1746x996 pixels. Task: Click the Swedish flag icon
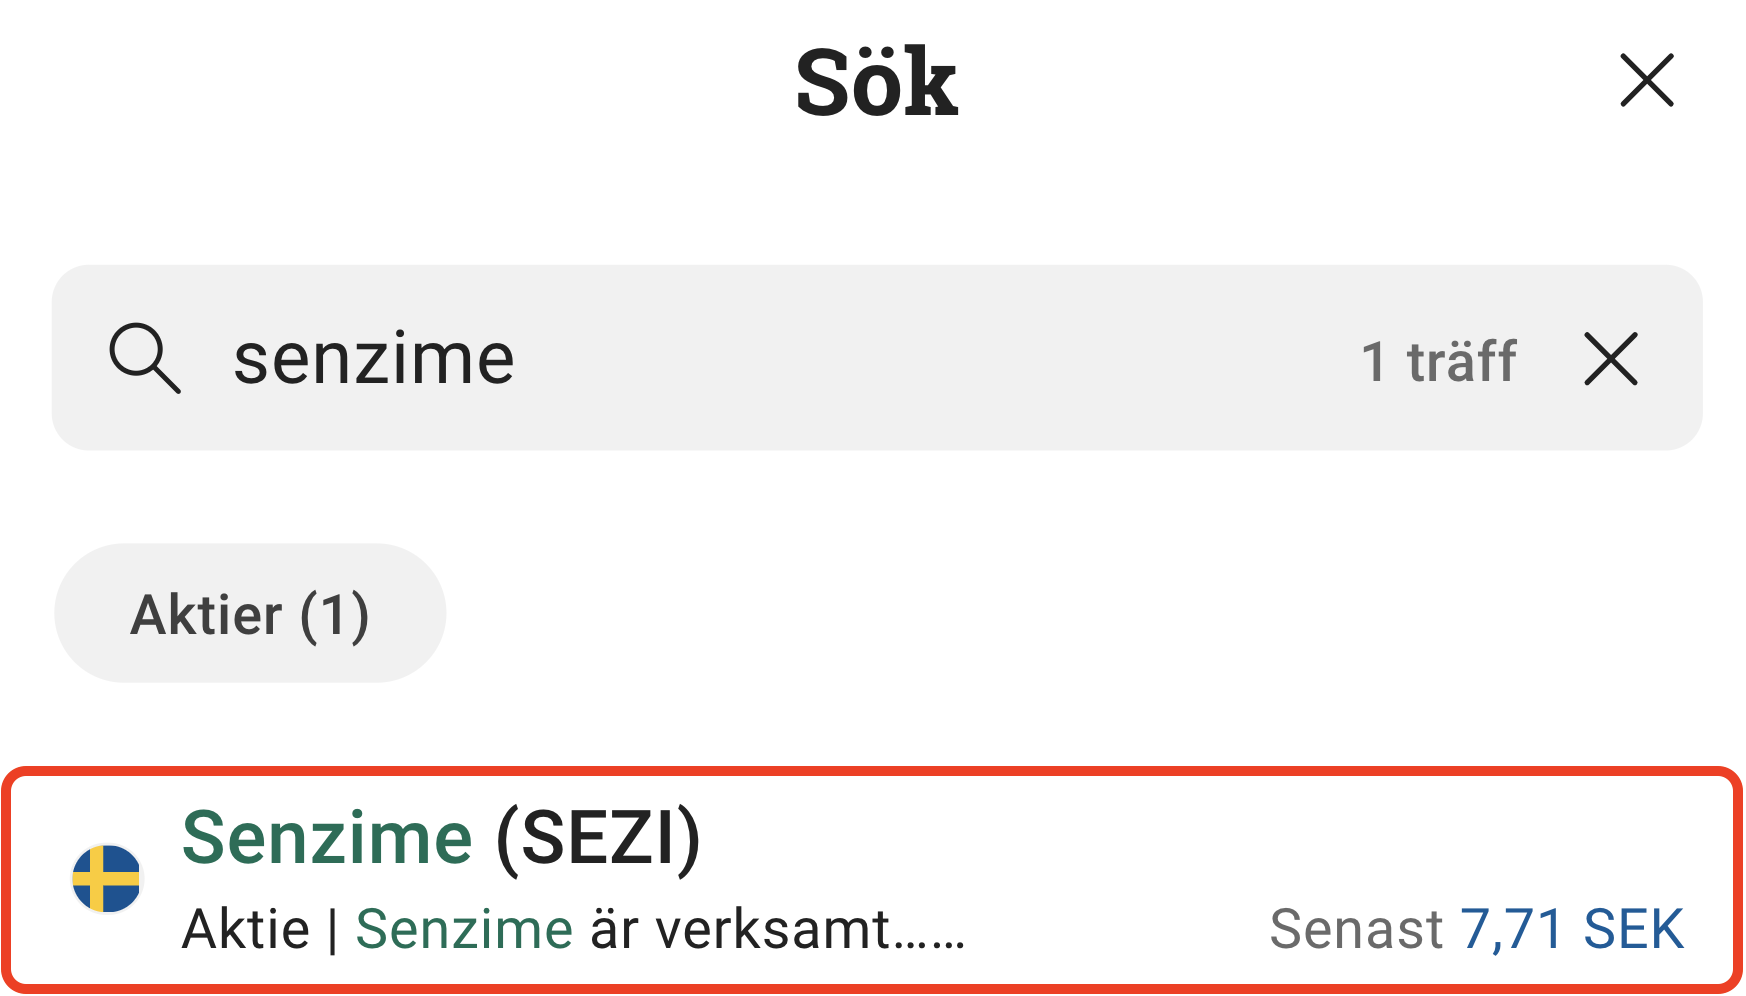pyautogui.click(x=107, y=879)
